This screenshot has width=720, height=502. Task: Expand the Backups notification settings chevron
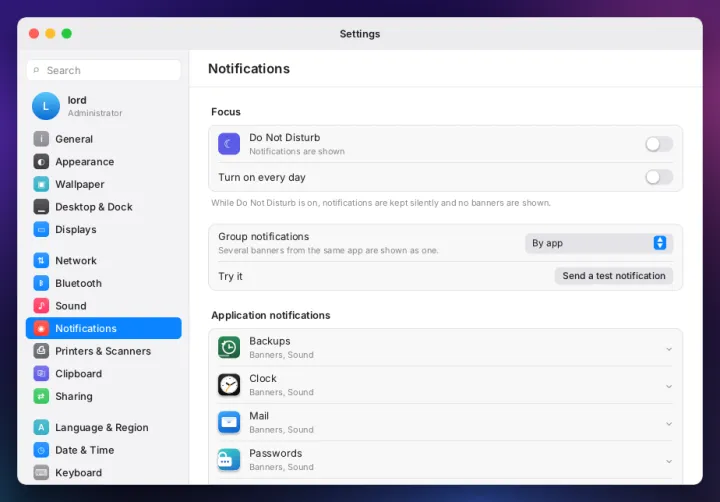coord(669,350)
